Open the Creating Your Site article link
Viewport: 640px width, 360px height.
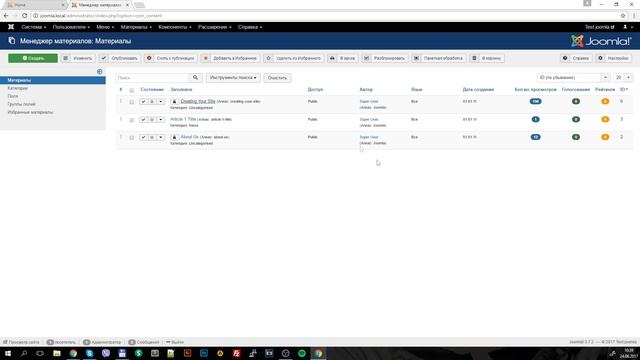click(198, 101)
